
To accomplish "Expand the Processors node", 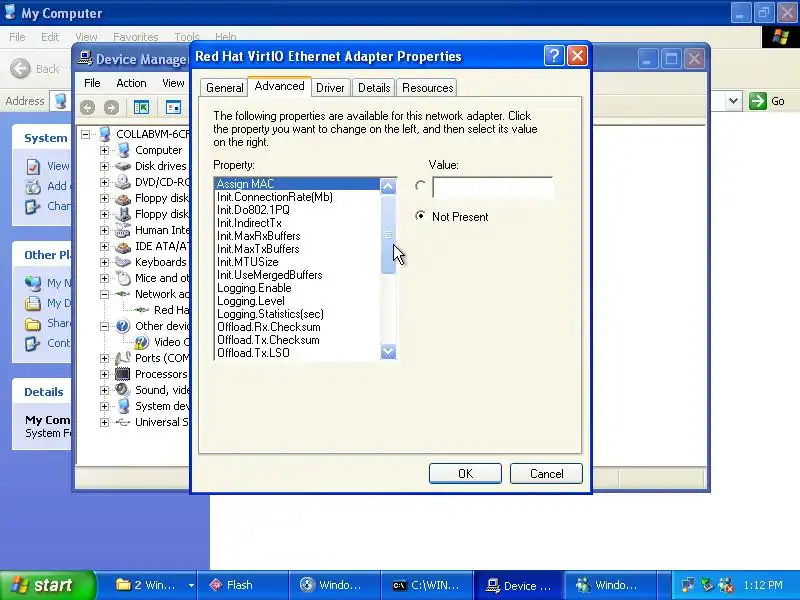I will (104, 374).
